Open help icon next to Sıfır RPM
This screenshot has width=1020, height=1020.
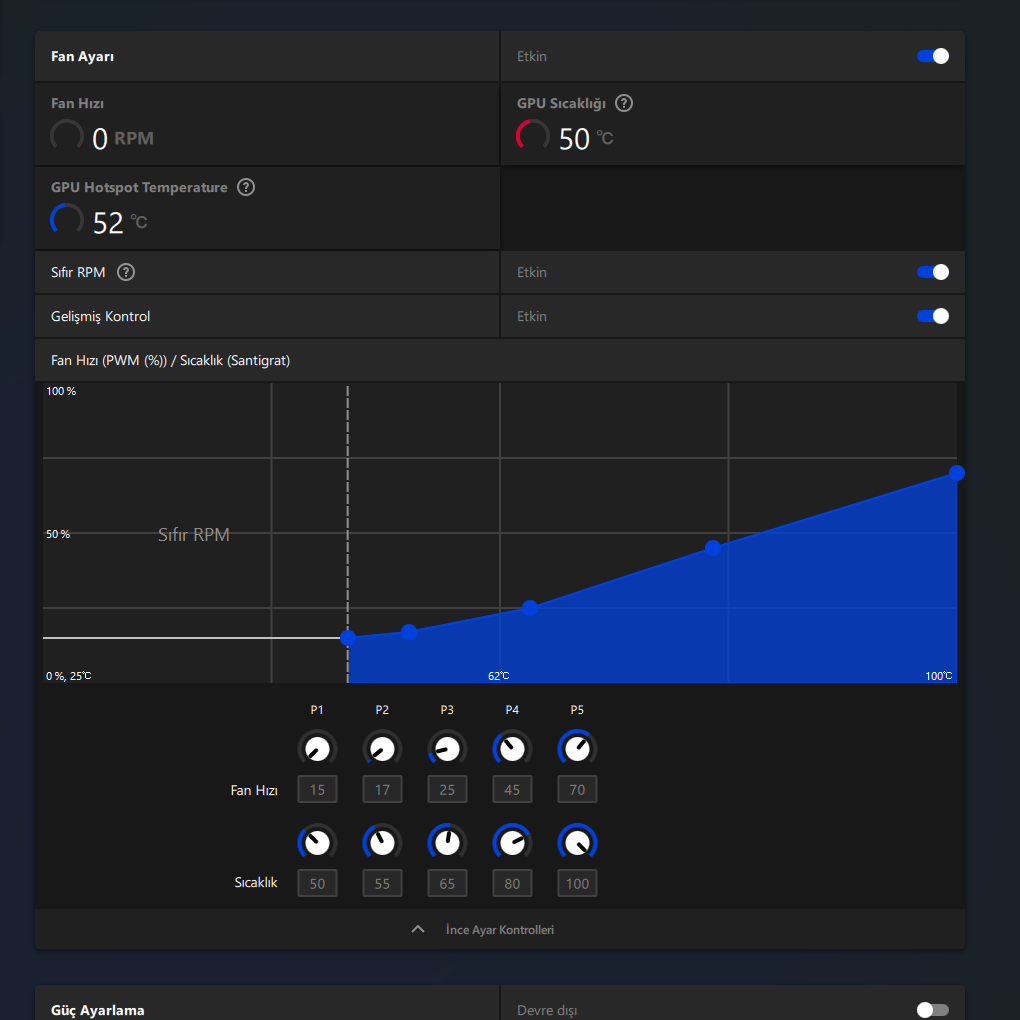tap(126, 272)
